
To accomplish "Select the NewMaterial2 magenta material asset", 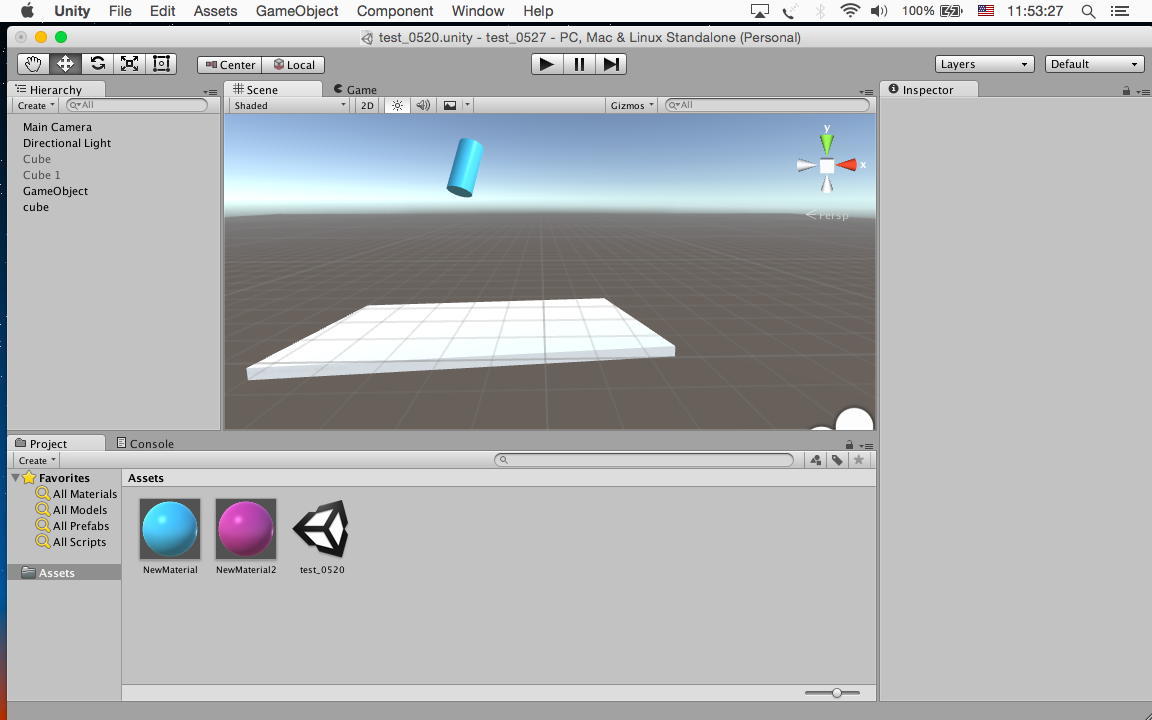I will tap(246, 536).
